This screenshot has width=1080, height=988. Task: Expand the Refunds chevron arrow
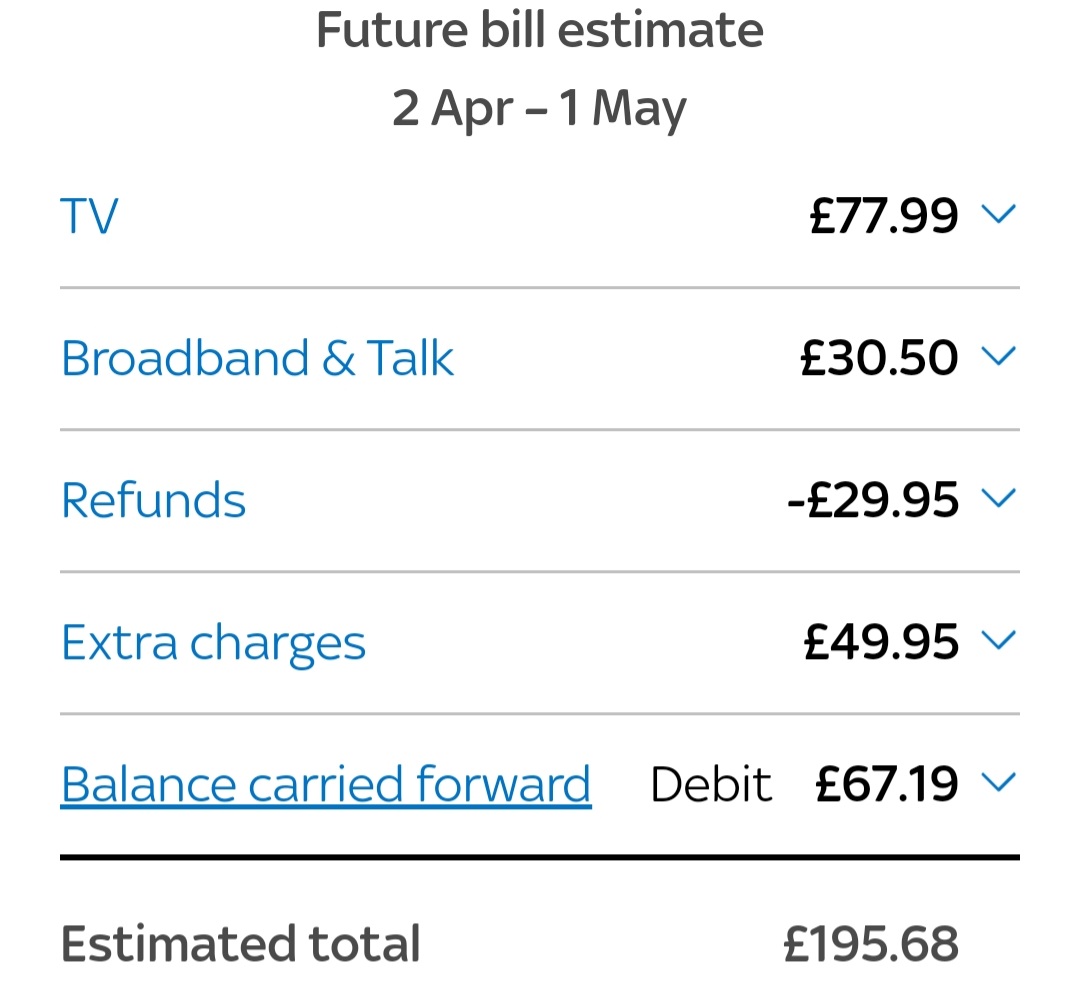tap(998, 498)
